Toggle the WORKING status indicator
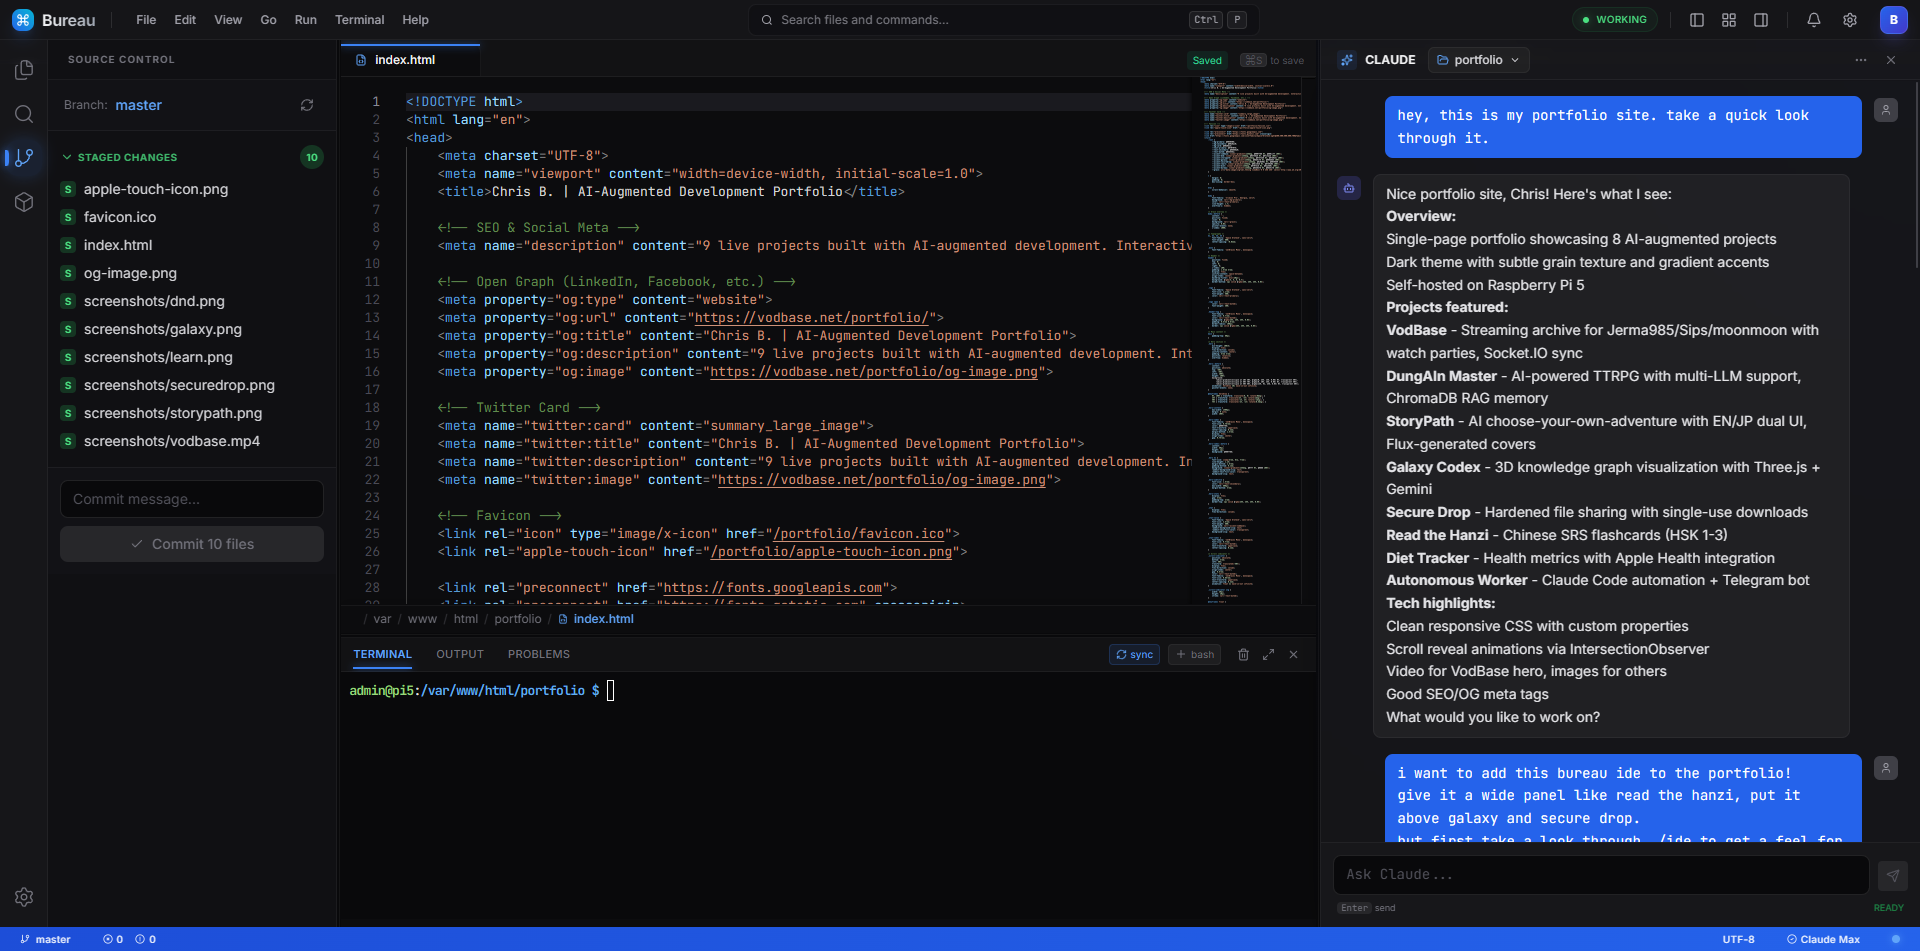 point(1613,19)
